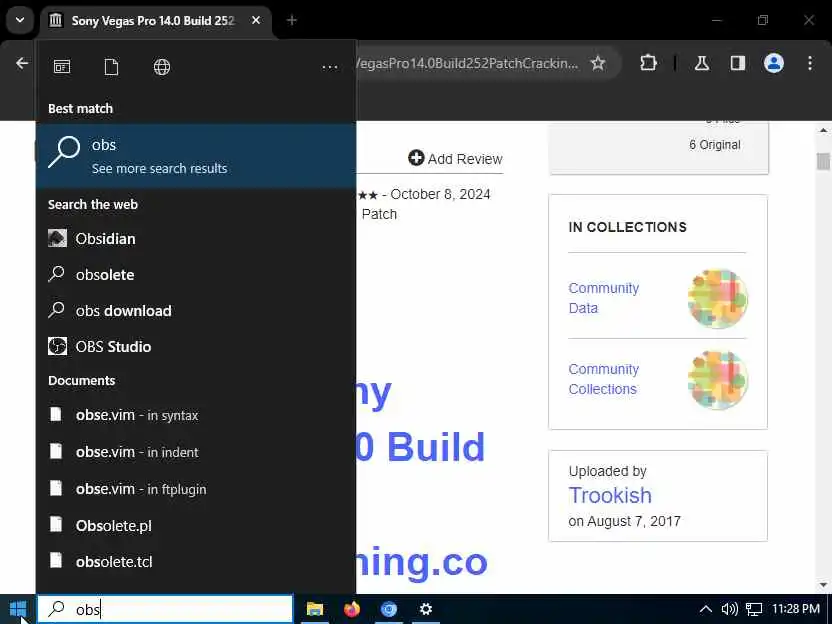Show hidden system tray icons
The image size is (832, 624).
point(706,609)
